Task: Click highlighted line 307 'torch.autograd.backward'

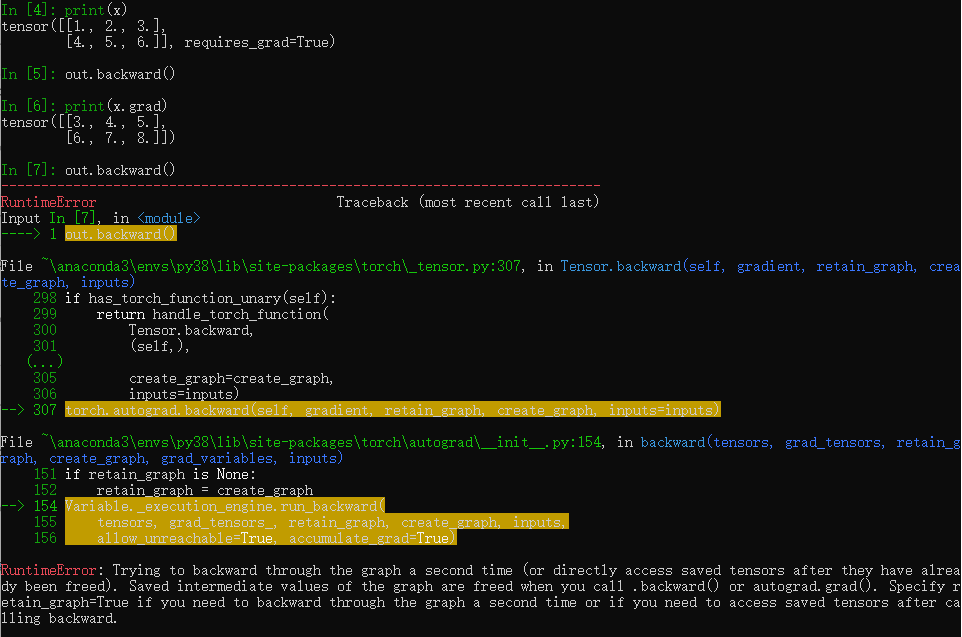Action: point(393,410)
